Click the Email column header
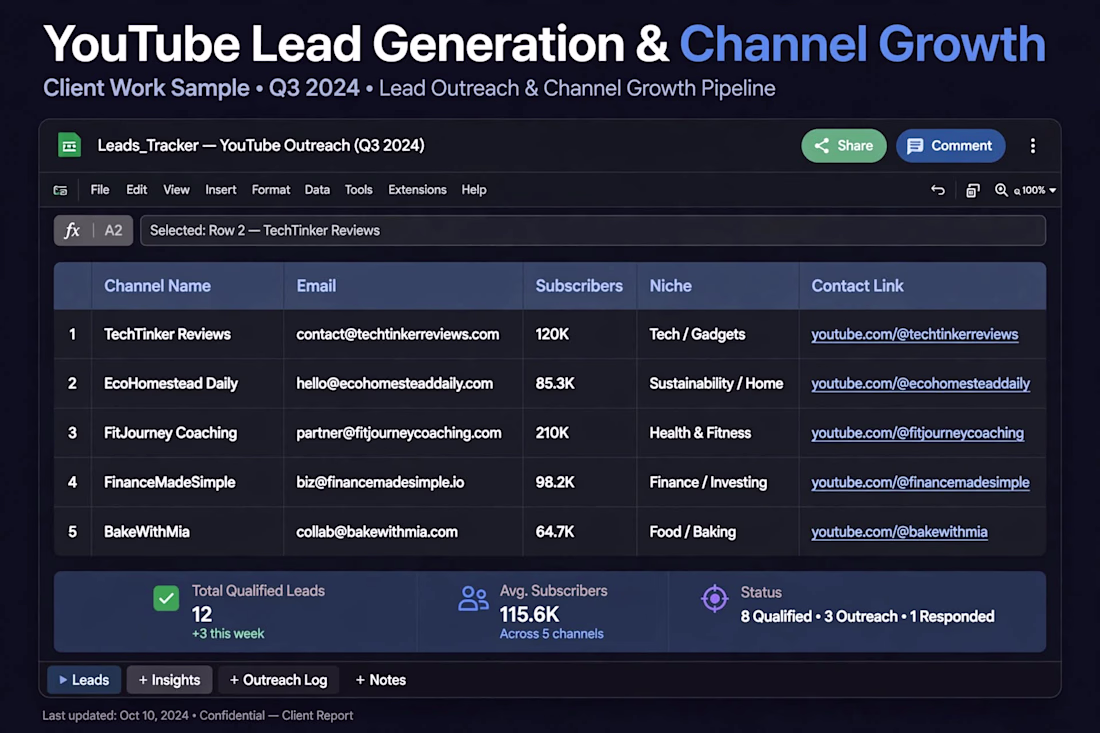1100x733 pixels. click(403, 285)
